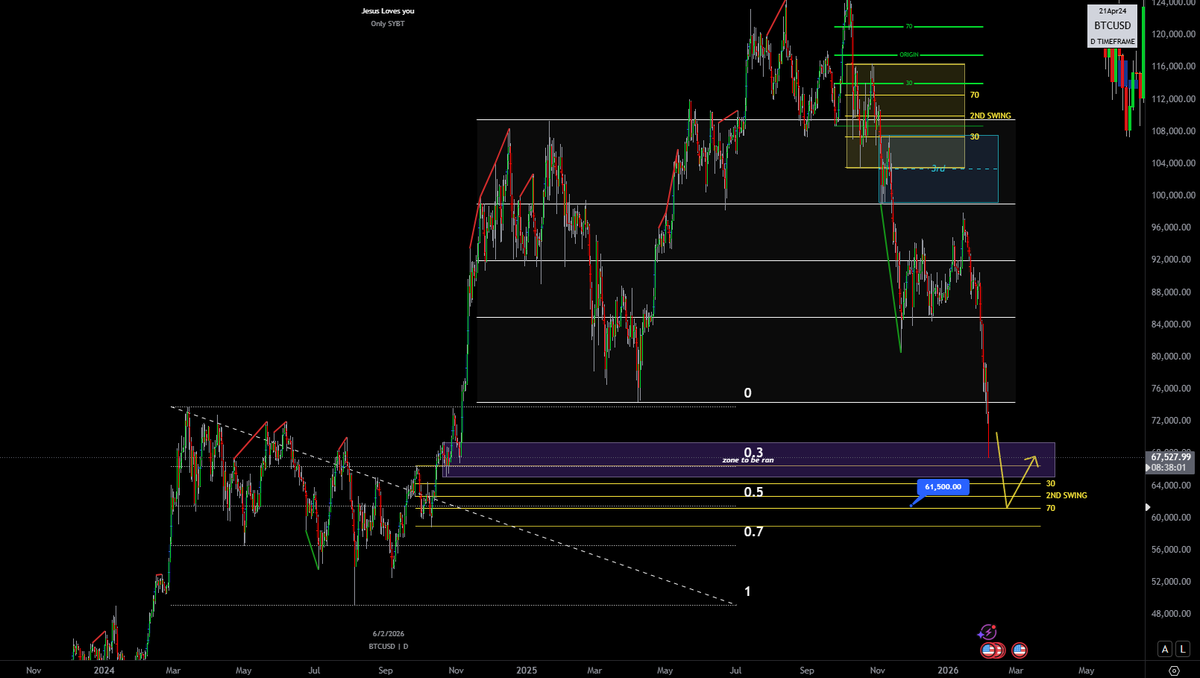The image size is (1200, 678).
Task: Open the stacked US flag economic events
Action: coord(994,650)
